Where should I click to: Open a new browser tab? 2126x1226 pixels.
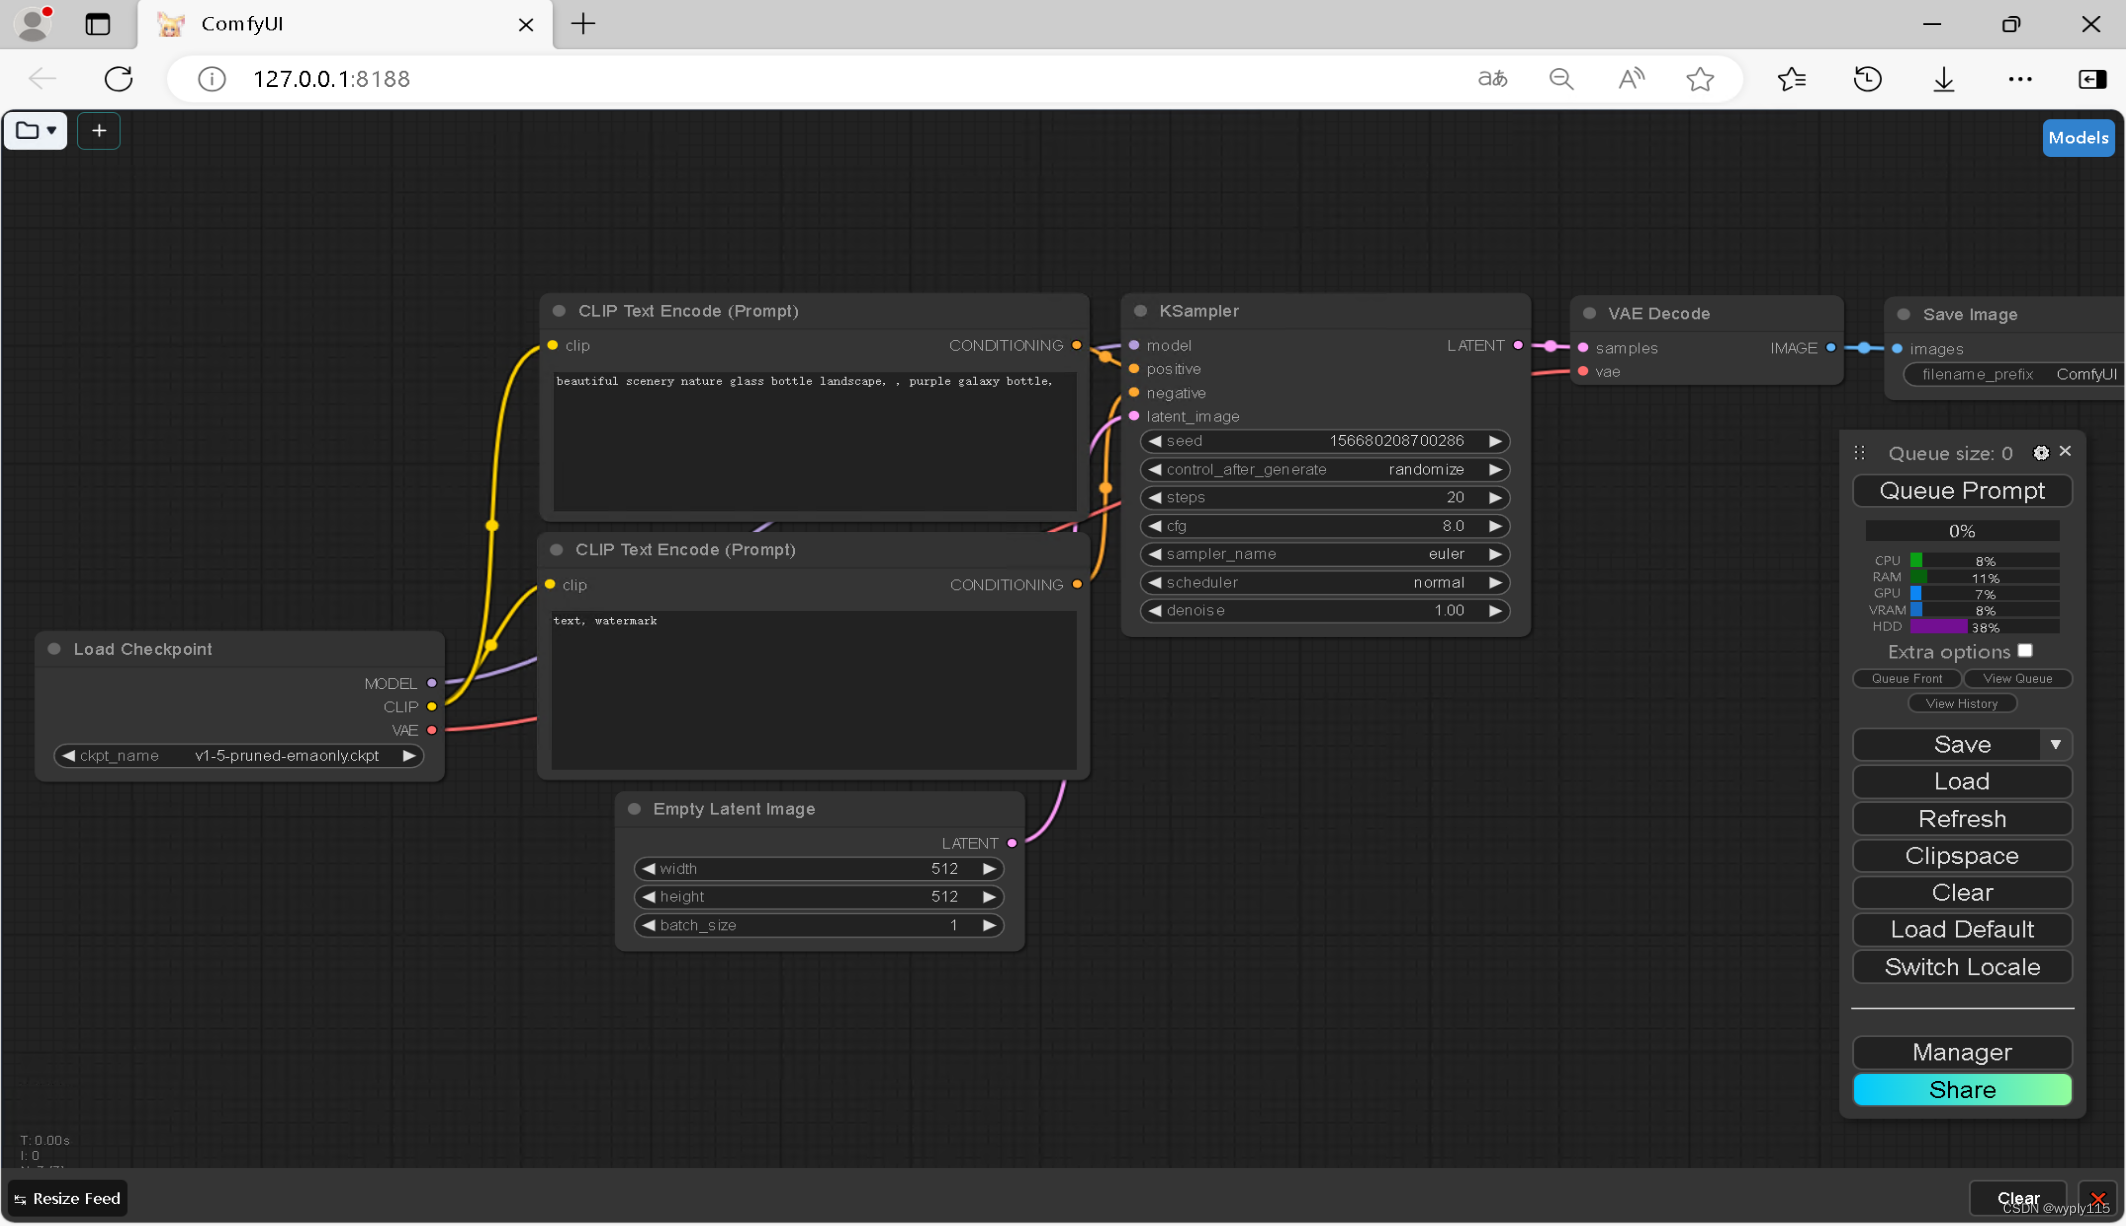(x=583, y=24)
